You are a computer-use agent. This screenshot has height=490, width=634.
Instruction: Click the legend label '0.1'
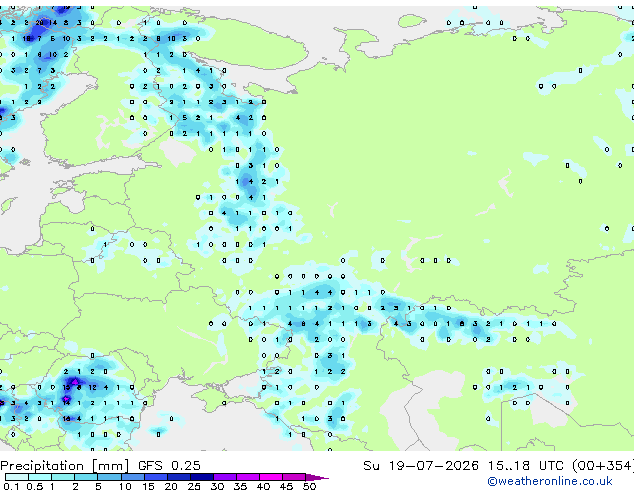[x=11, y=486]
